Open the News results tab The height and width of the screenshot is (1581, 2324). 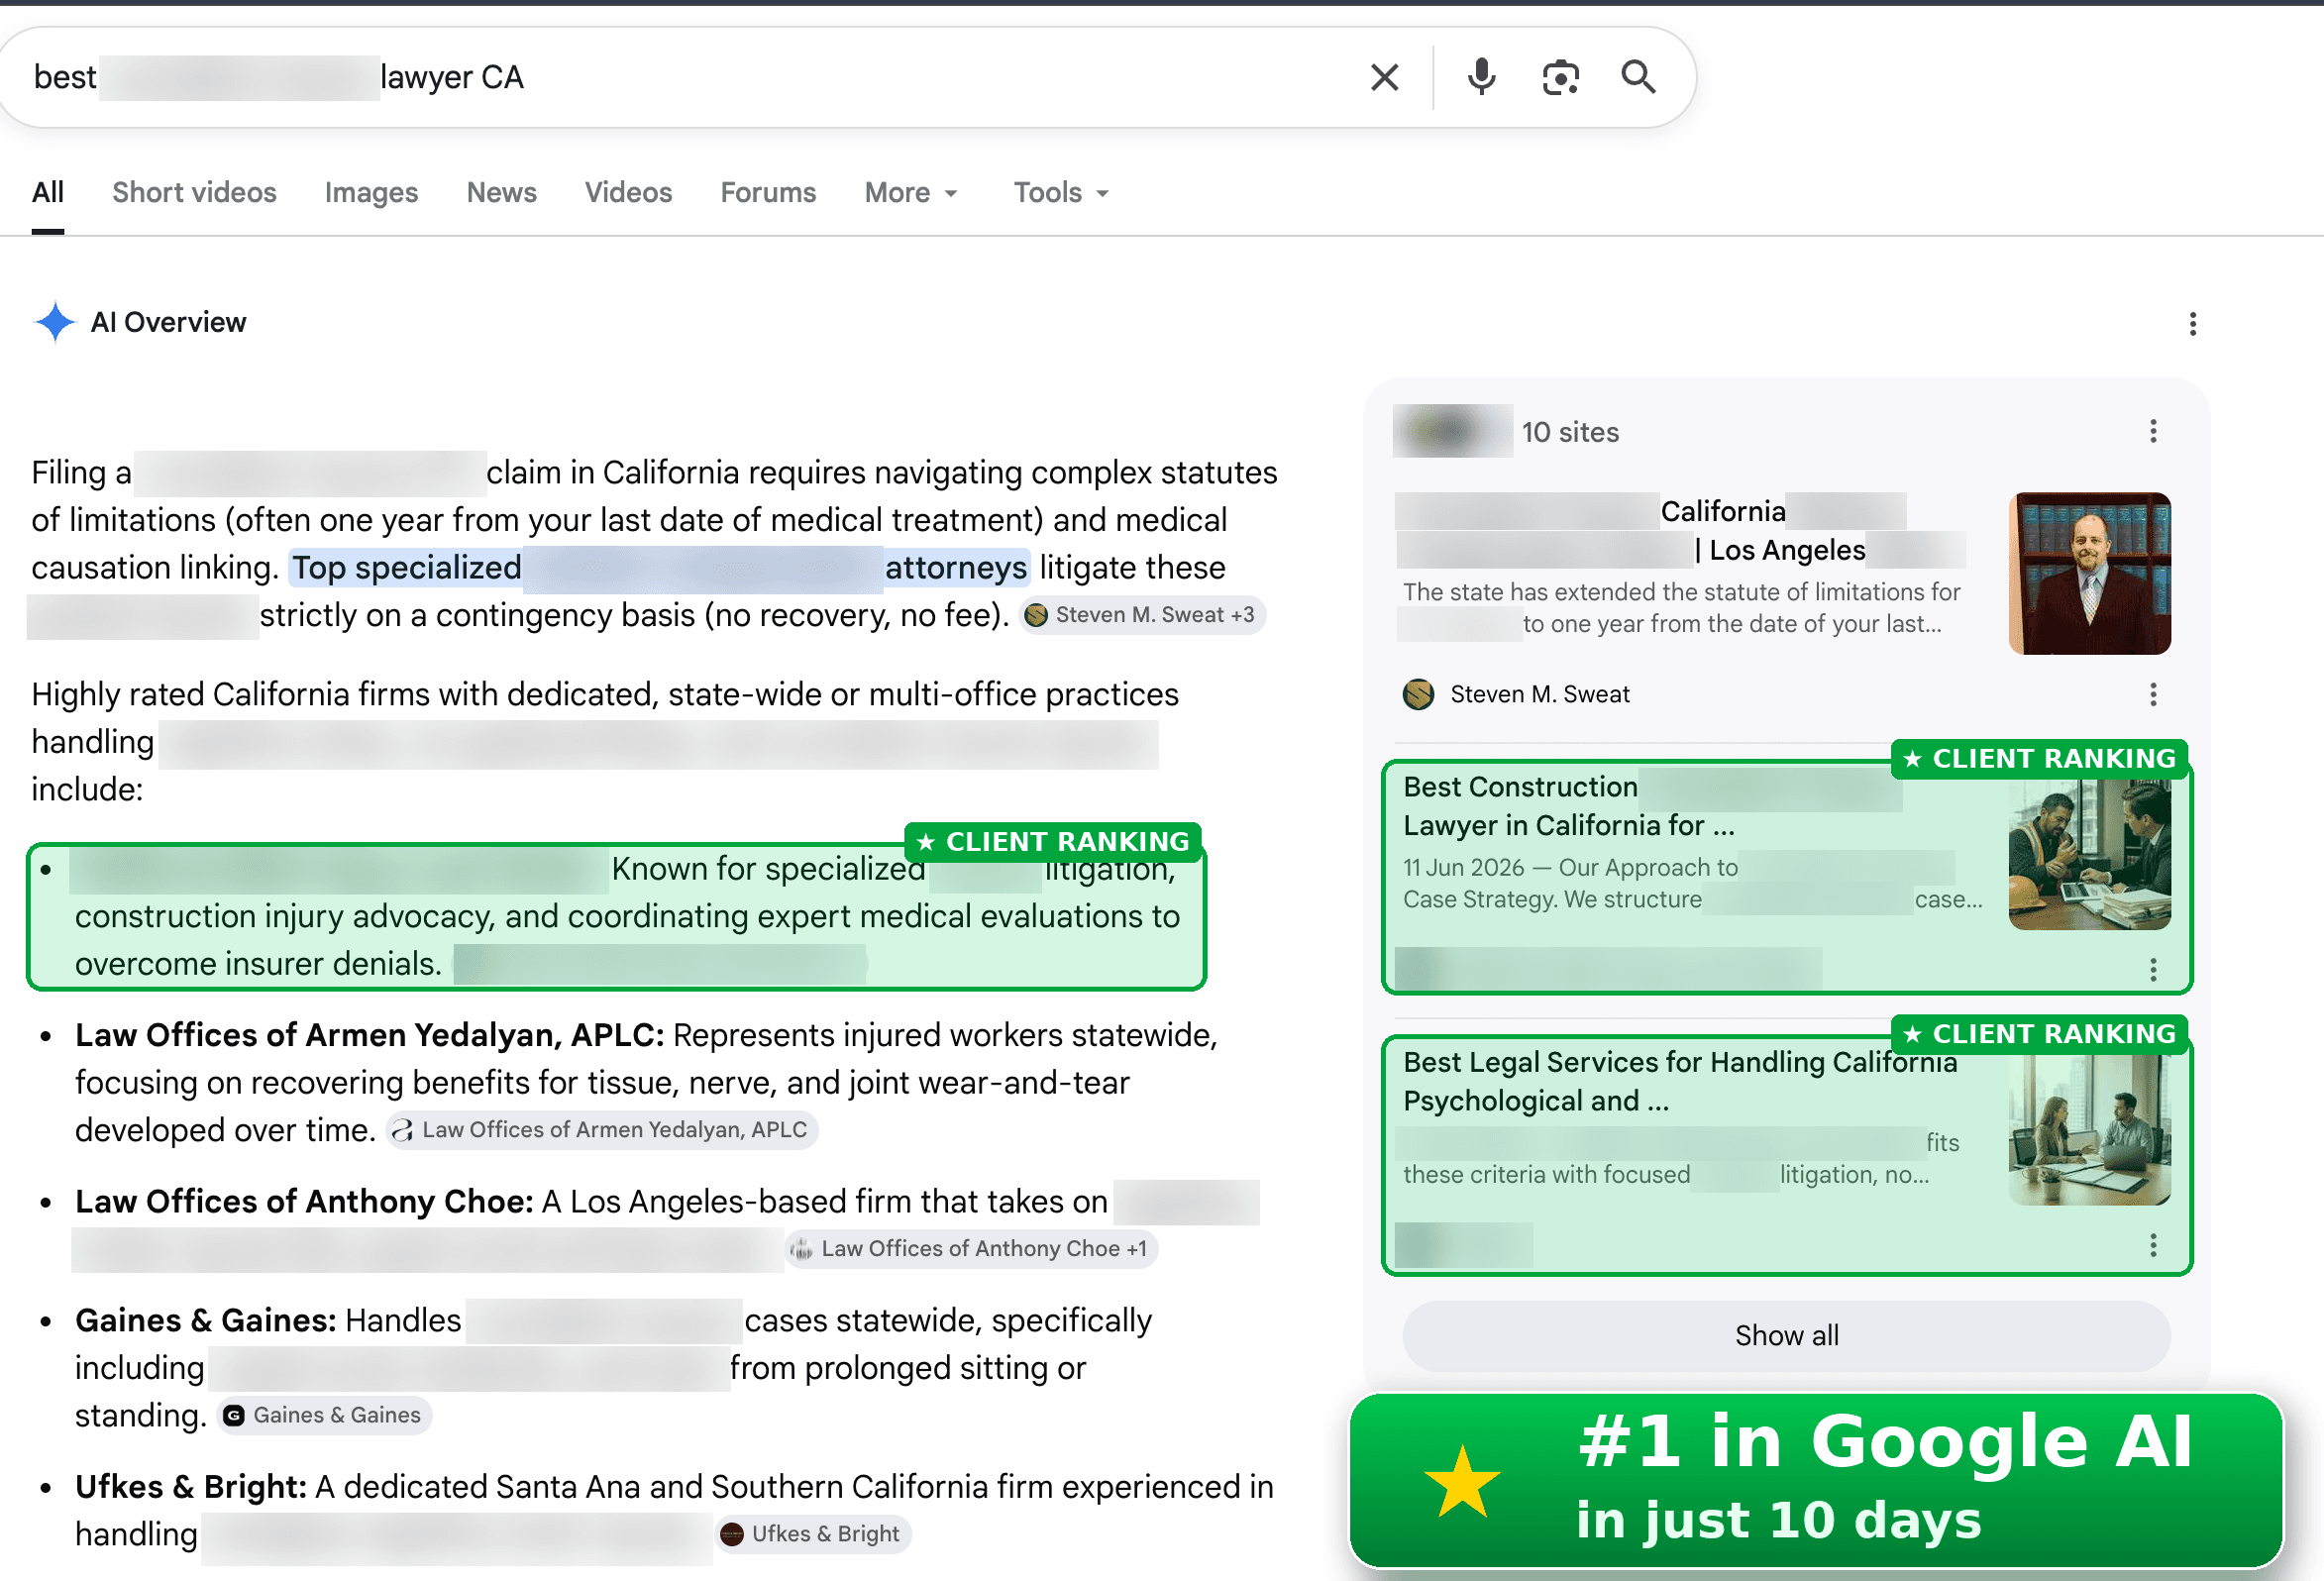coord(501,192)
